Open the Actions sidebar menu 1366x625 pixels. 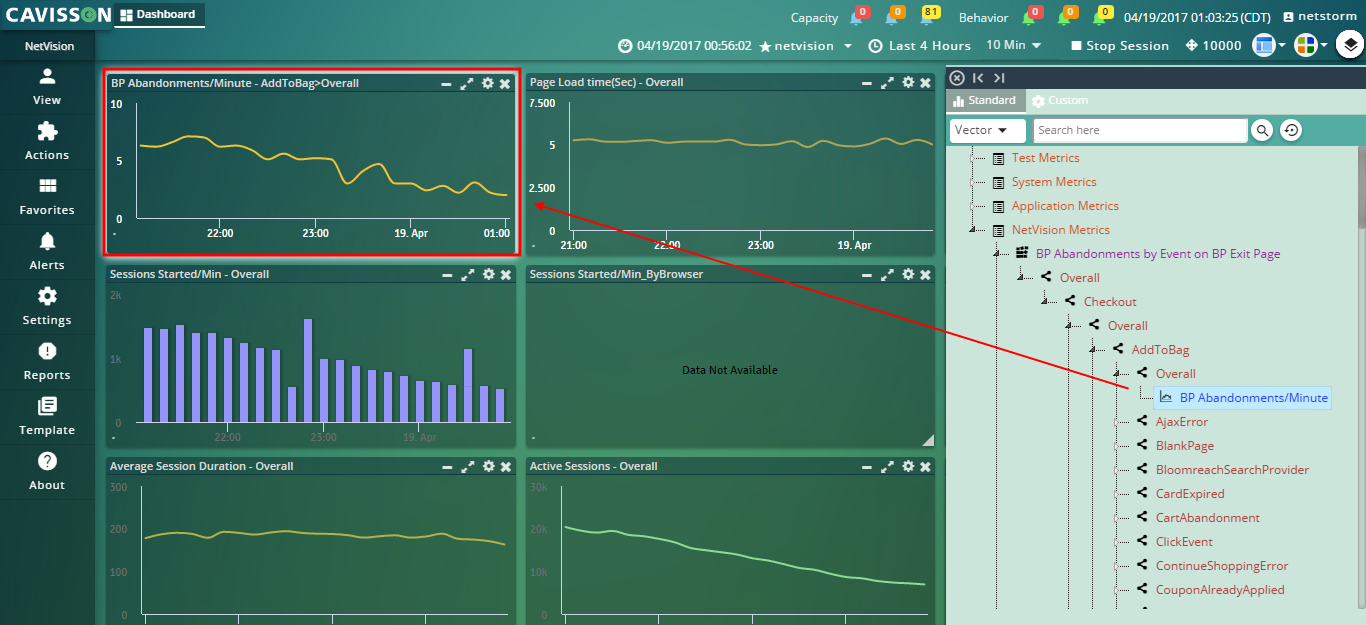[47, 142]
